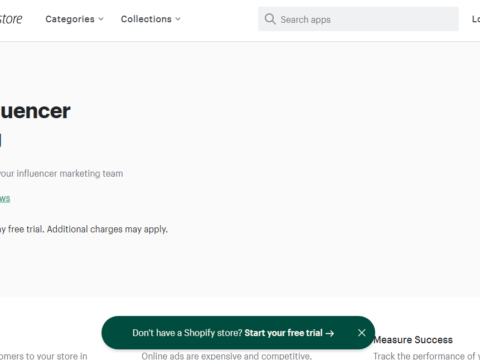
Task: Open the partially visible reviews link
Action: coord(5,199)
